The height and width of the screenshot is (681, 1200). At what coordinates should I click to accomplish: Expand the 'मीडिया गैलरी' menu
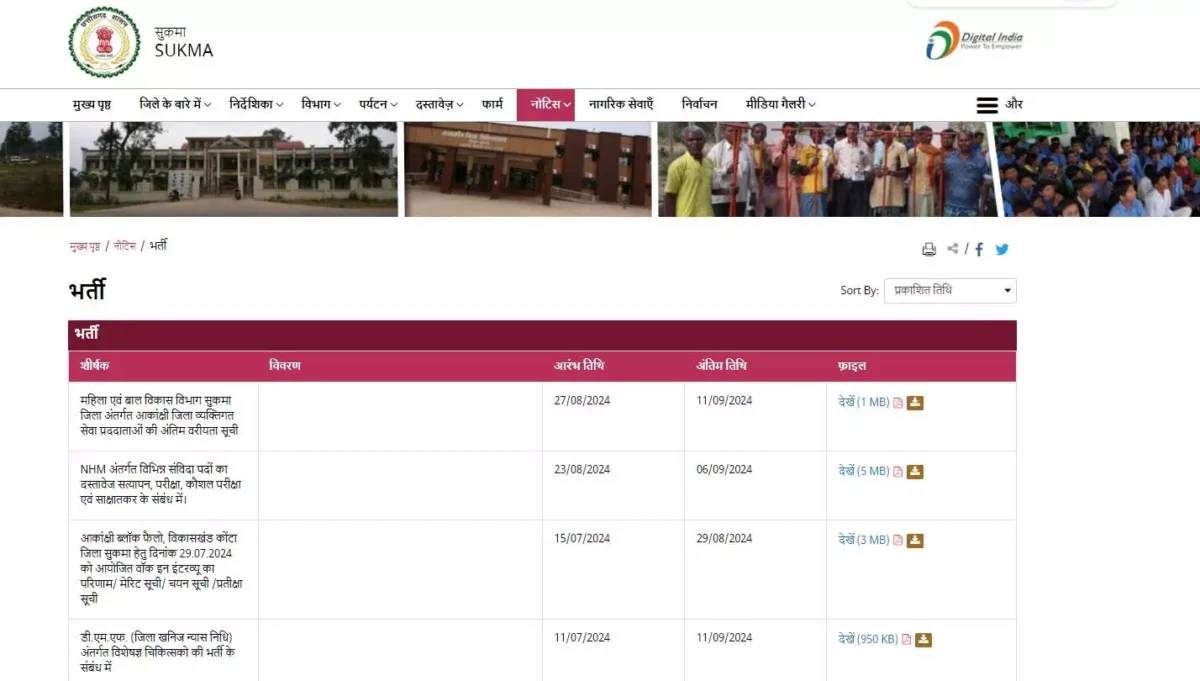780,105
